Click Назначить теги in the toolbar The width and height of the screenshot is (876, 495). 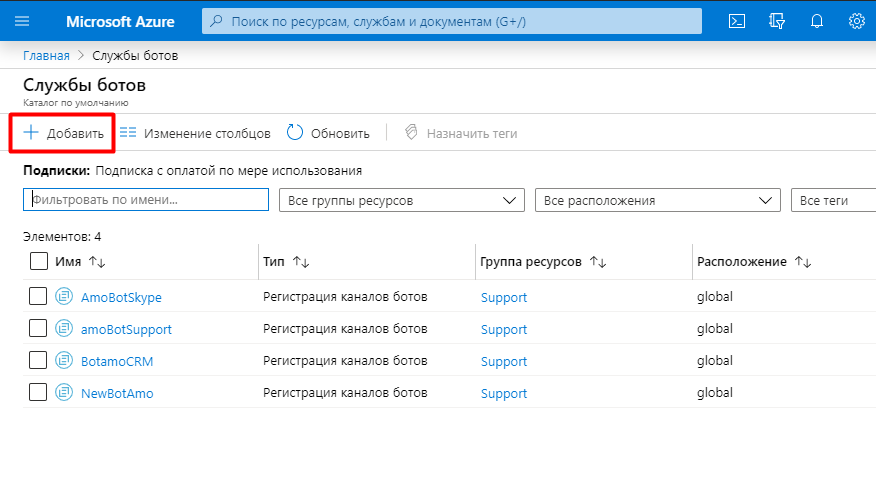(x=461, y=133)
